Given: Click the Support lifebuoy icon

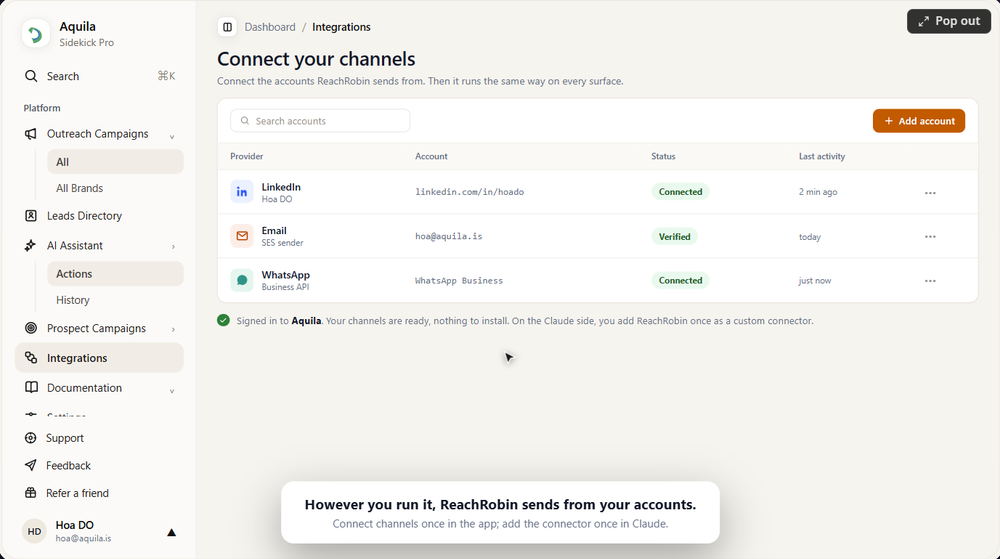Looking at the screenshot, I should pos(30,438).
